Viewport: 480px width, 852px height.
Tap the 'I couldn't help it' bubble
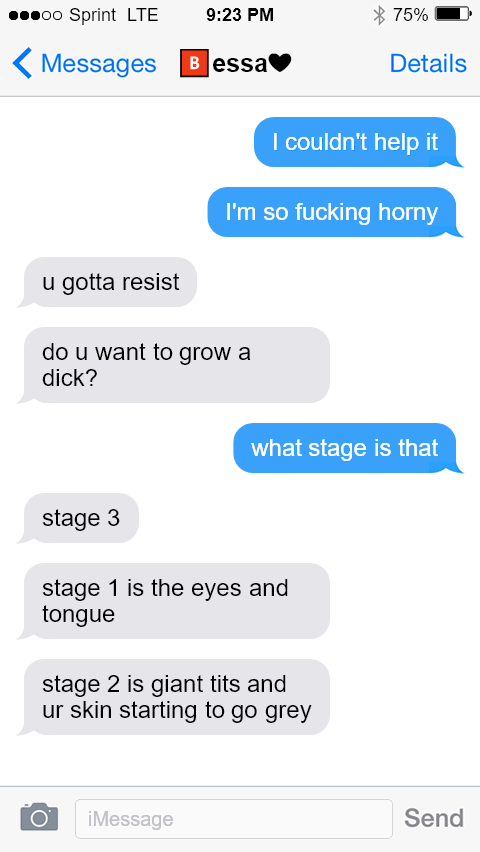(358, 142)
